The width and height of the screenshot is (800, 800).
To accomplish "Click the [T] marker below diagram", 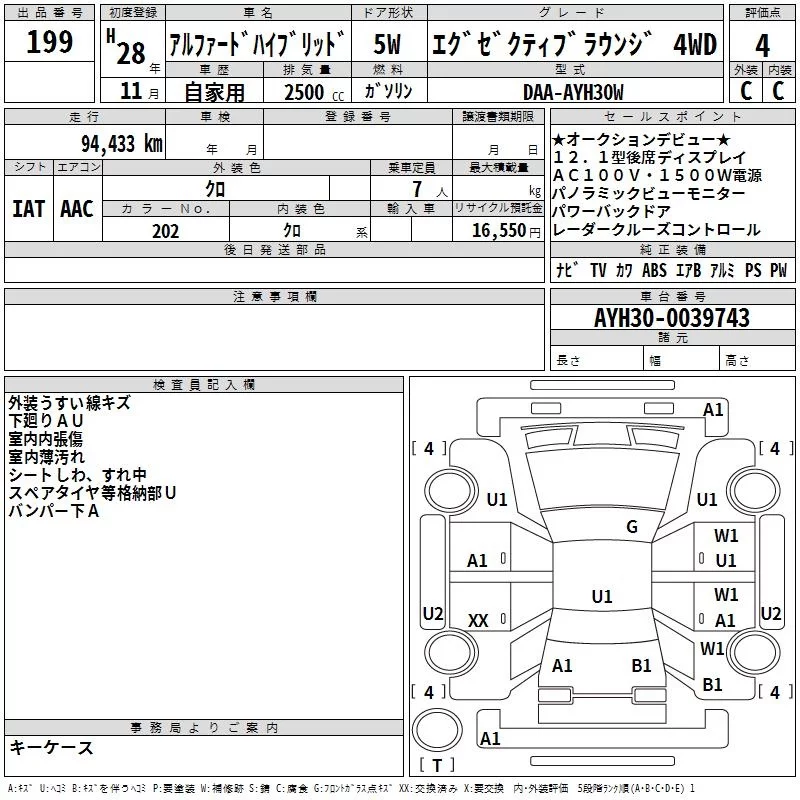I will click(x=436, y=766).
